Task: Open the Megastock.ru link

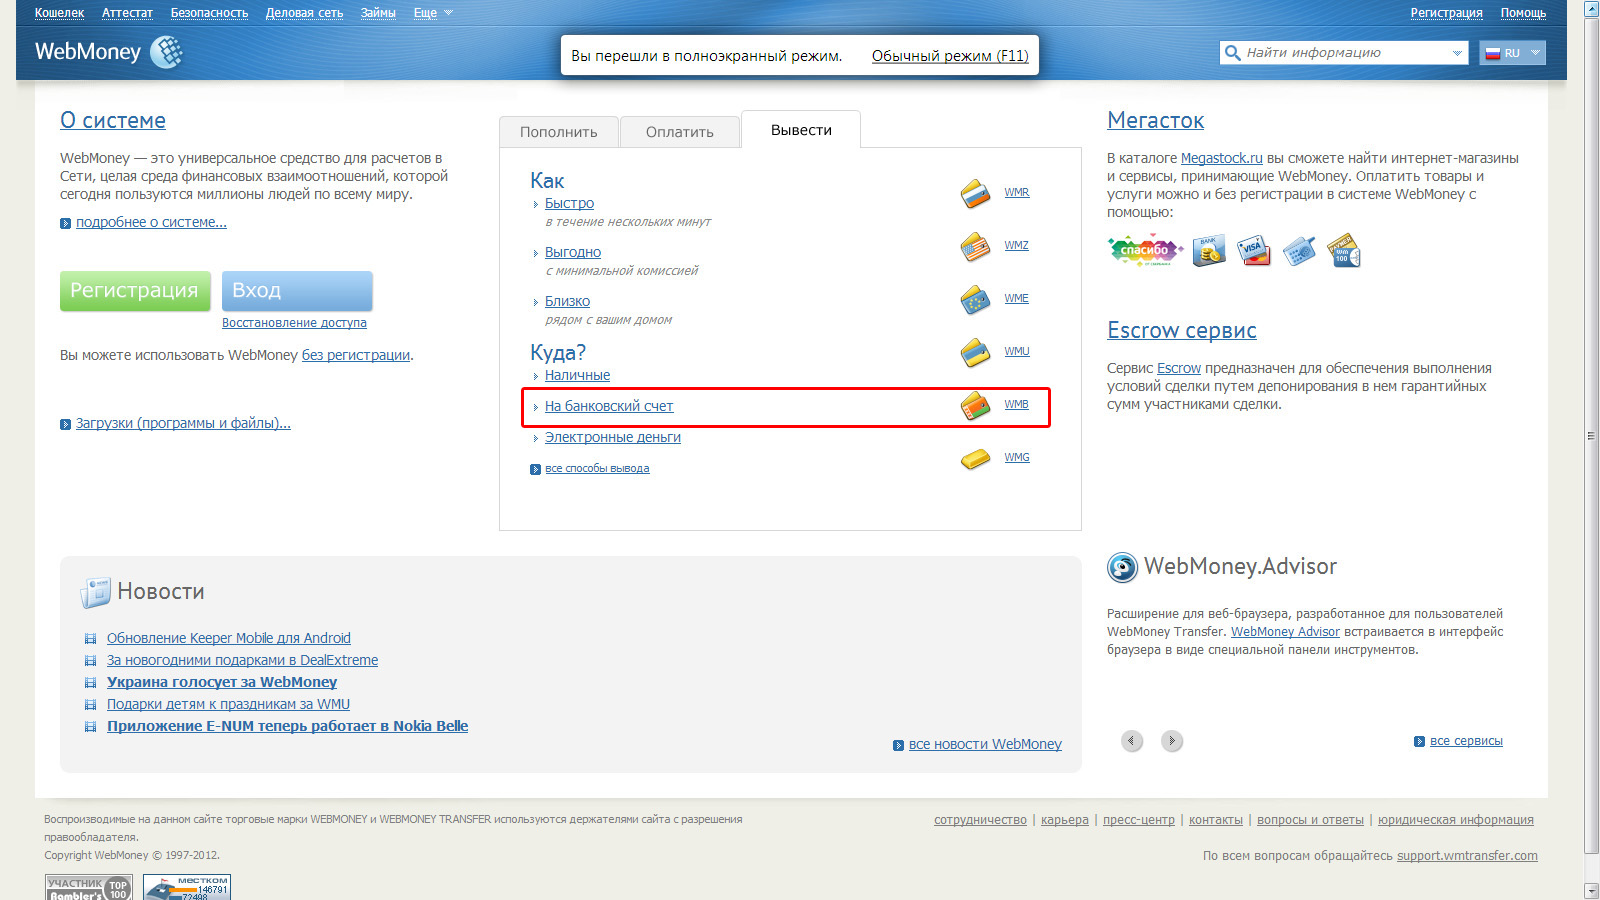Action: (x=1222, y=158)
